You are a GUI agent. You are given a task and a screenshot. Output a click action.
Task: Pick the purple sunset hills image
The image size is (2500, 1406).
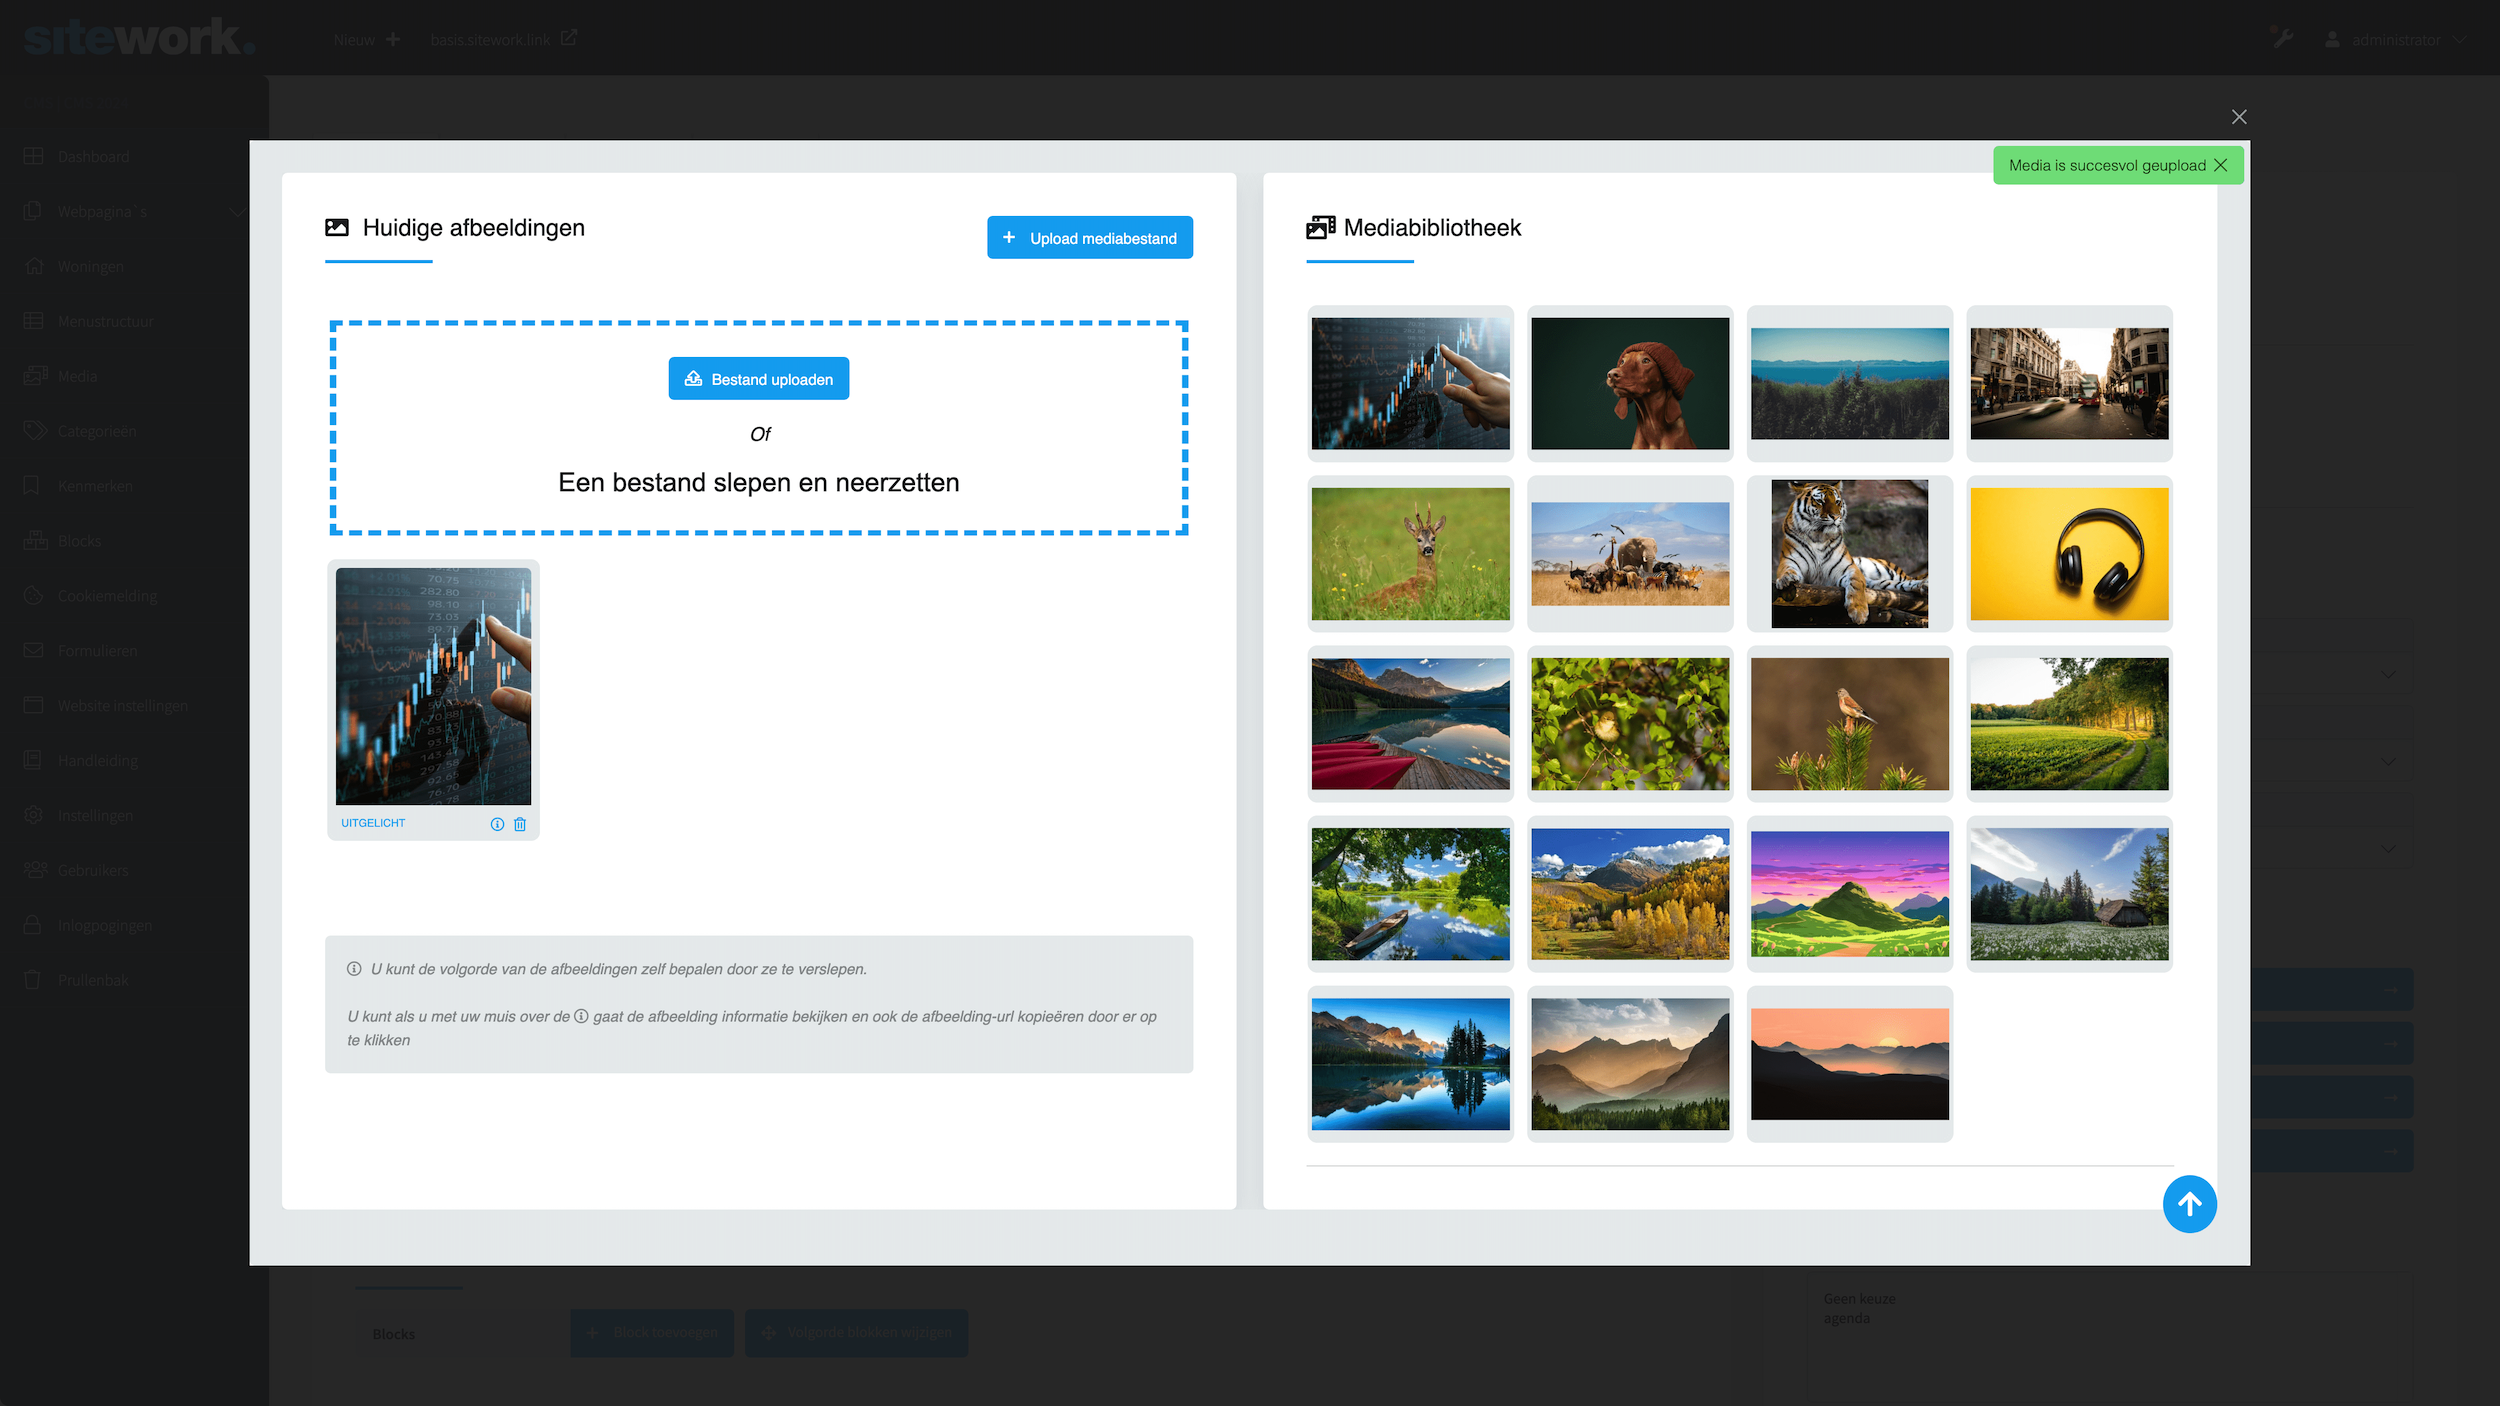(x=1849, y=894)
